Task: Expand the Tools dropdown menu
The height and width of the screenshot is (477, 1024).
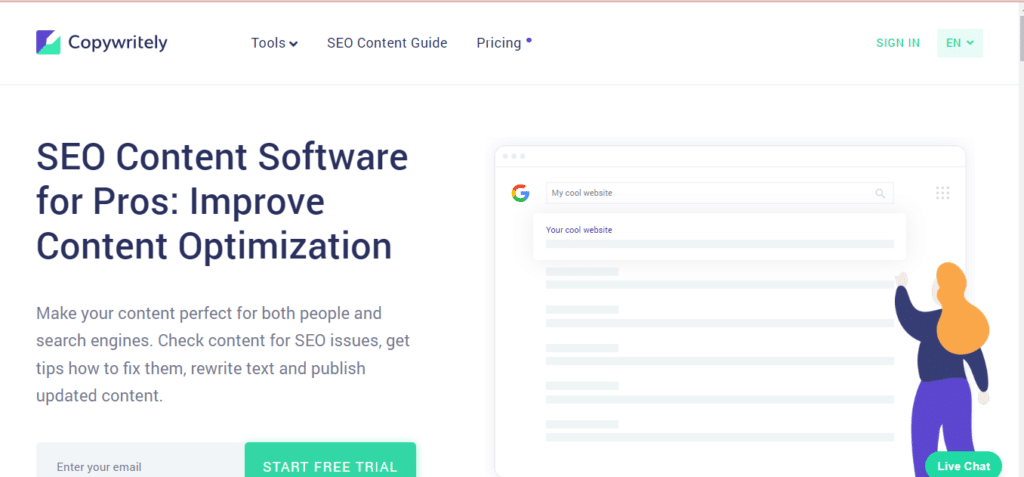Action: pyautogui.click(x=274, y=43)
